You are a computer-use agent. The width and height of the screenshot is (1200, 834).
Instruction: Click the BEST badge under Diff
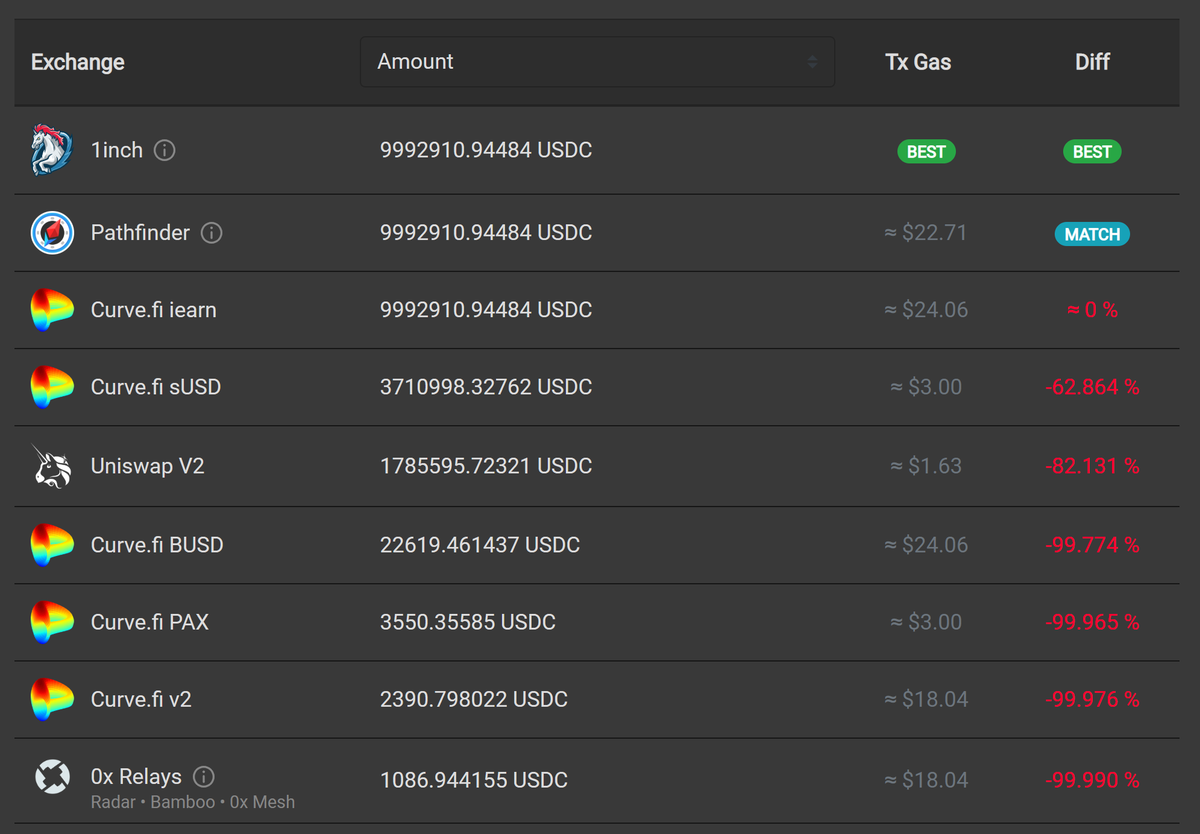pyautogui.click(x=1092, y=152)
